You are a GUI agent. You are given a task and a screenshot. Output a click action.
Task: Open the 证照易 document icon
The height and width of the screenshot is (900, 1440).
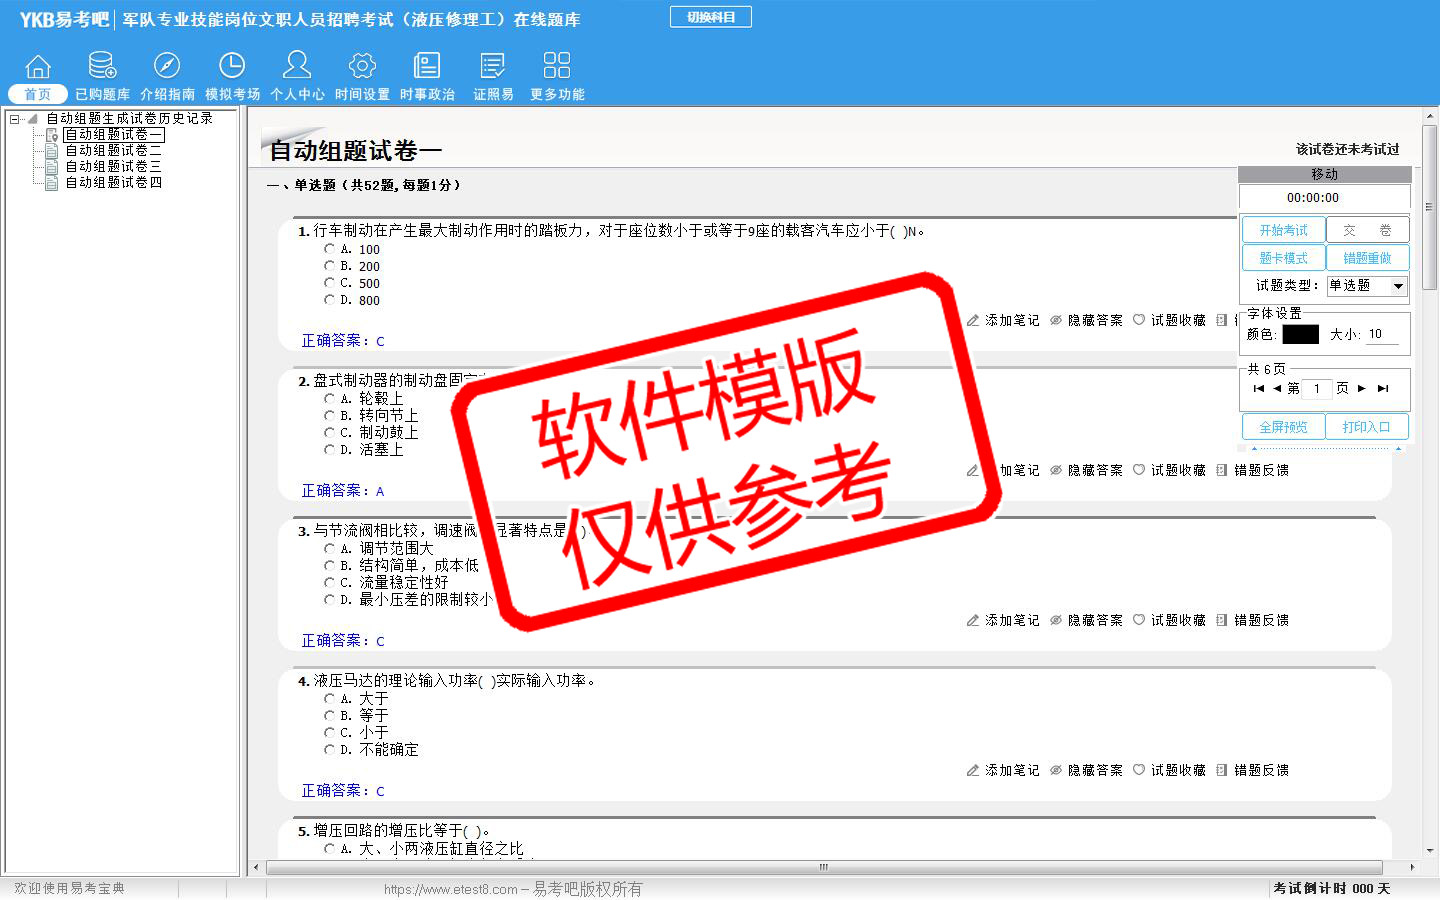coord(493,66)
